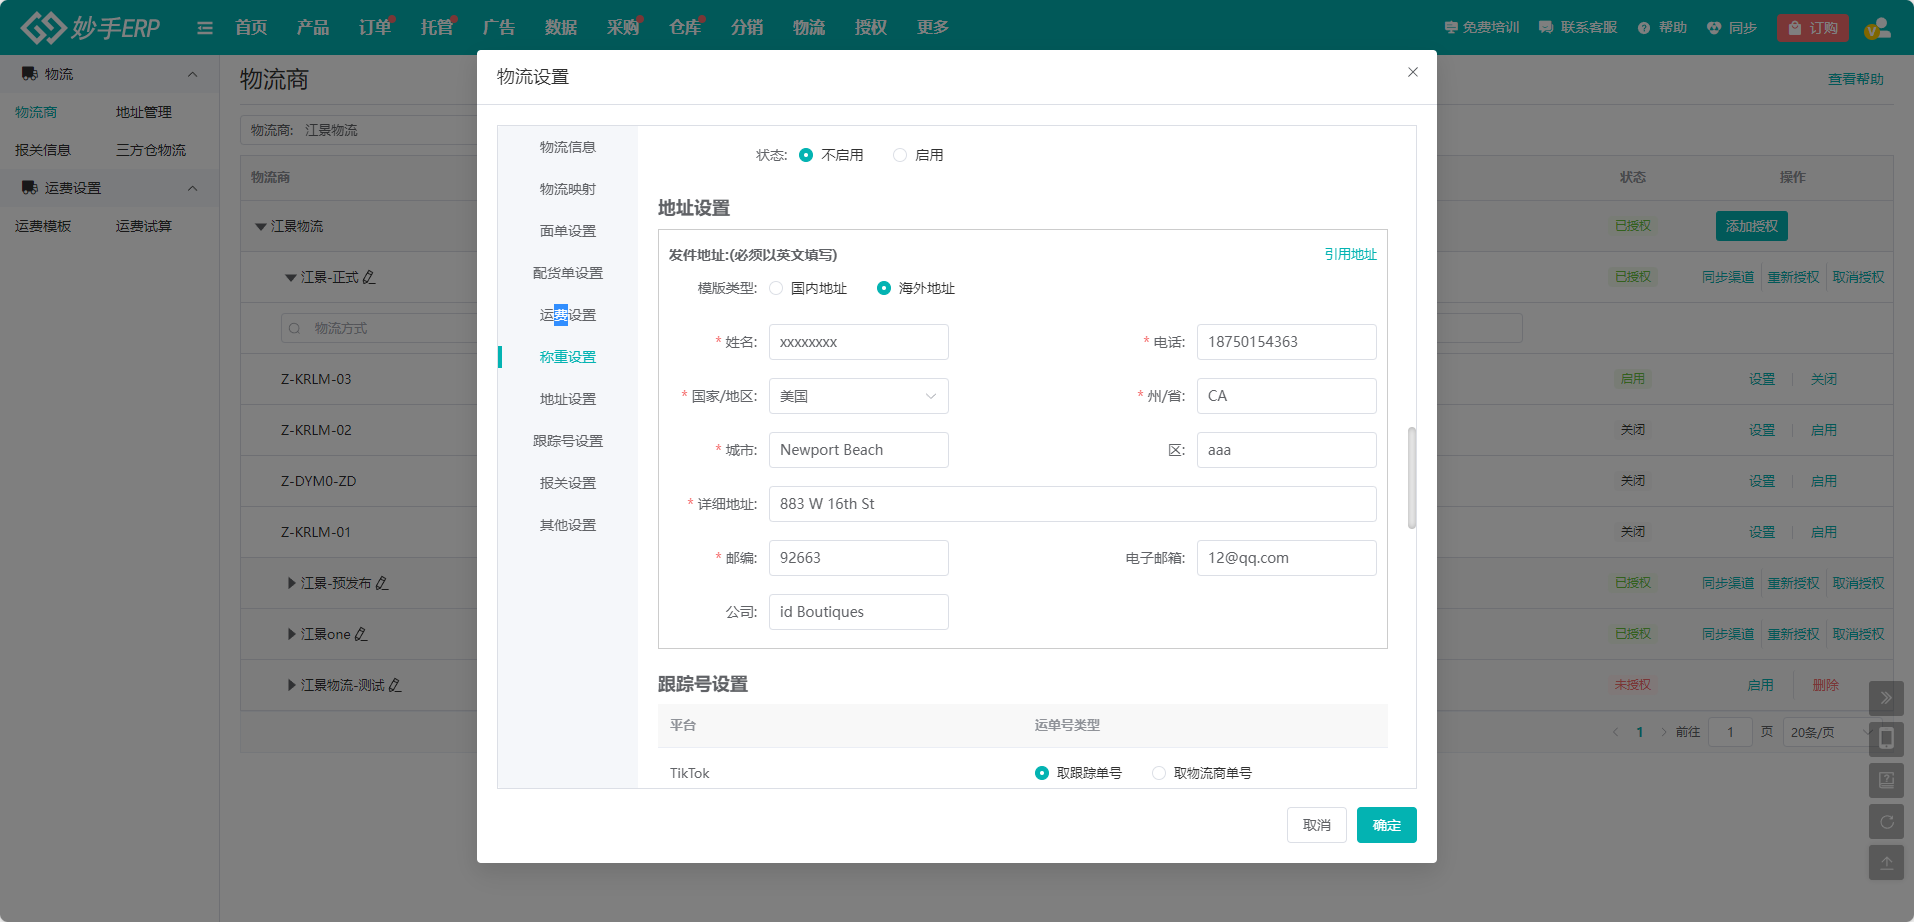Expand the 江景one tree node
The height and width of the screenshot is (922, 1914).
tap(290, 634)
